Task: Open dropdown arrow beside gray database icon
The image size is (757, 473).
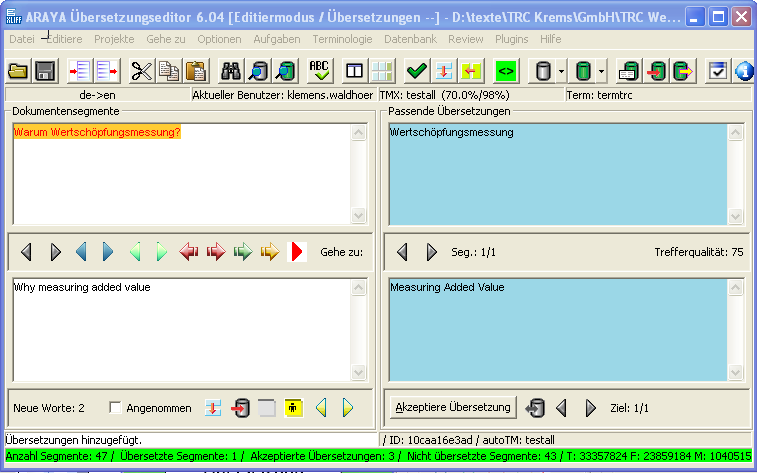Action: [562, 71]
